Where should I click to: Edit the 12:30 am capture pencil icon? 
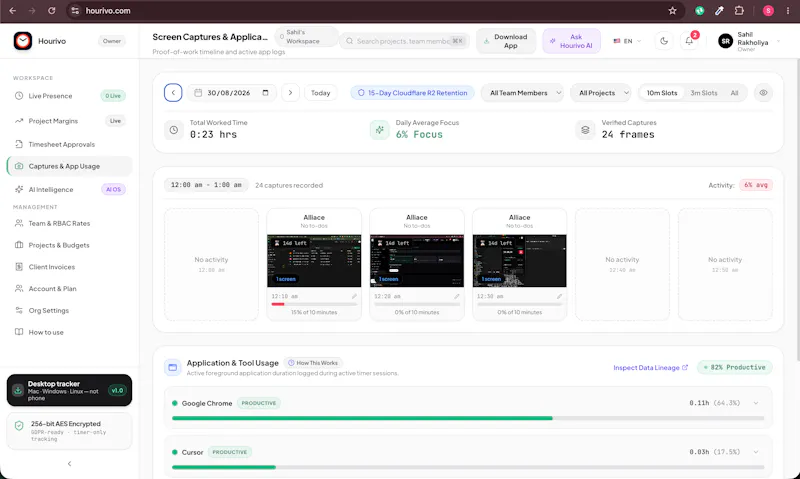(x=559, y=296)
